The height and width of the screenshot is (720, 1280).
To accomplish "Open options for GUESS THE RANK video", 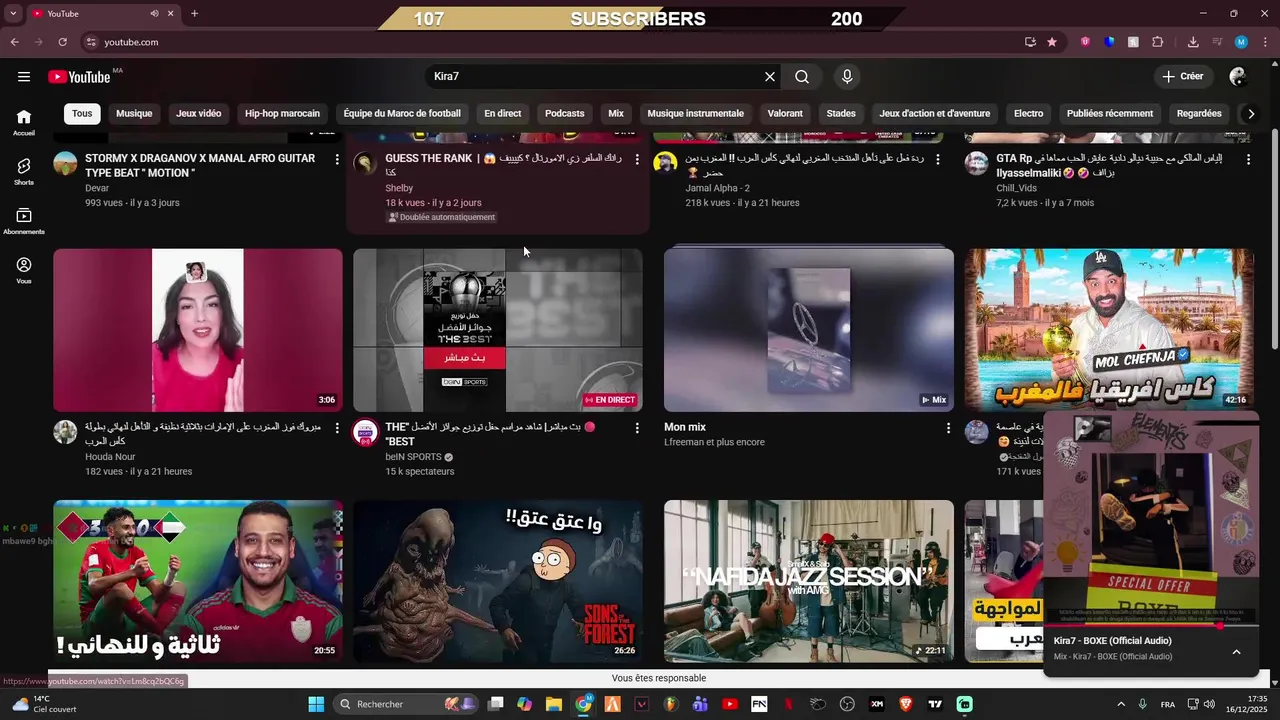I will coord(637,159).
